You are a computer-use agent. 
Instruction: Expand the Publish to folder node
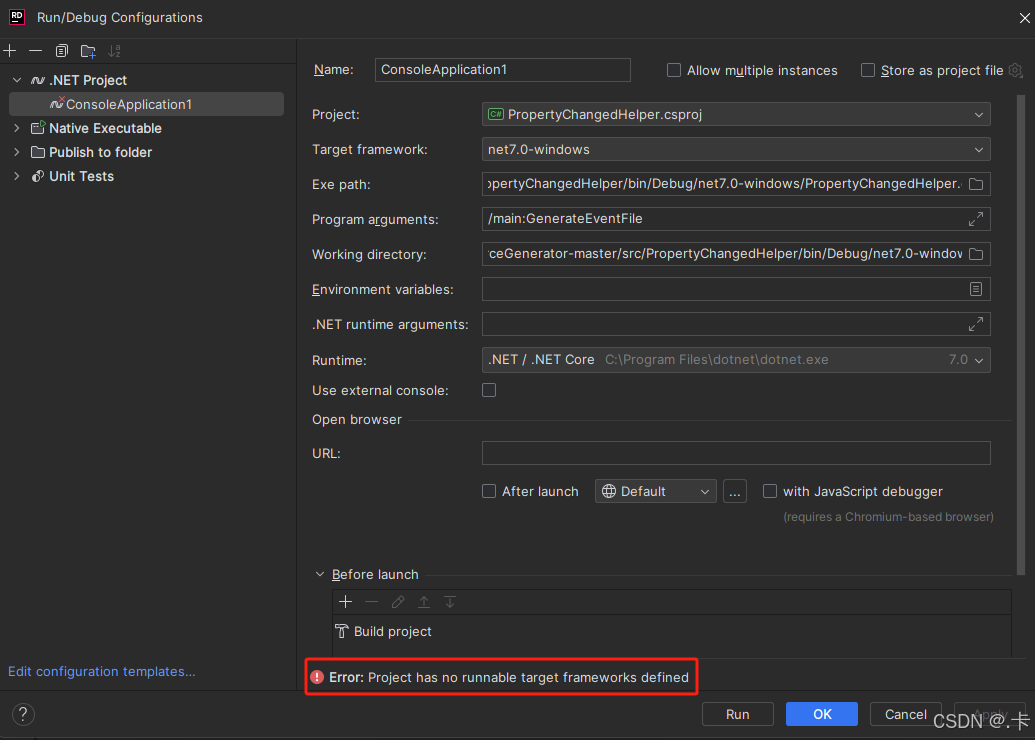point(17,152)
